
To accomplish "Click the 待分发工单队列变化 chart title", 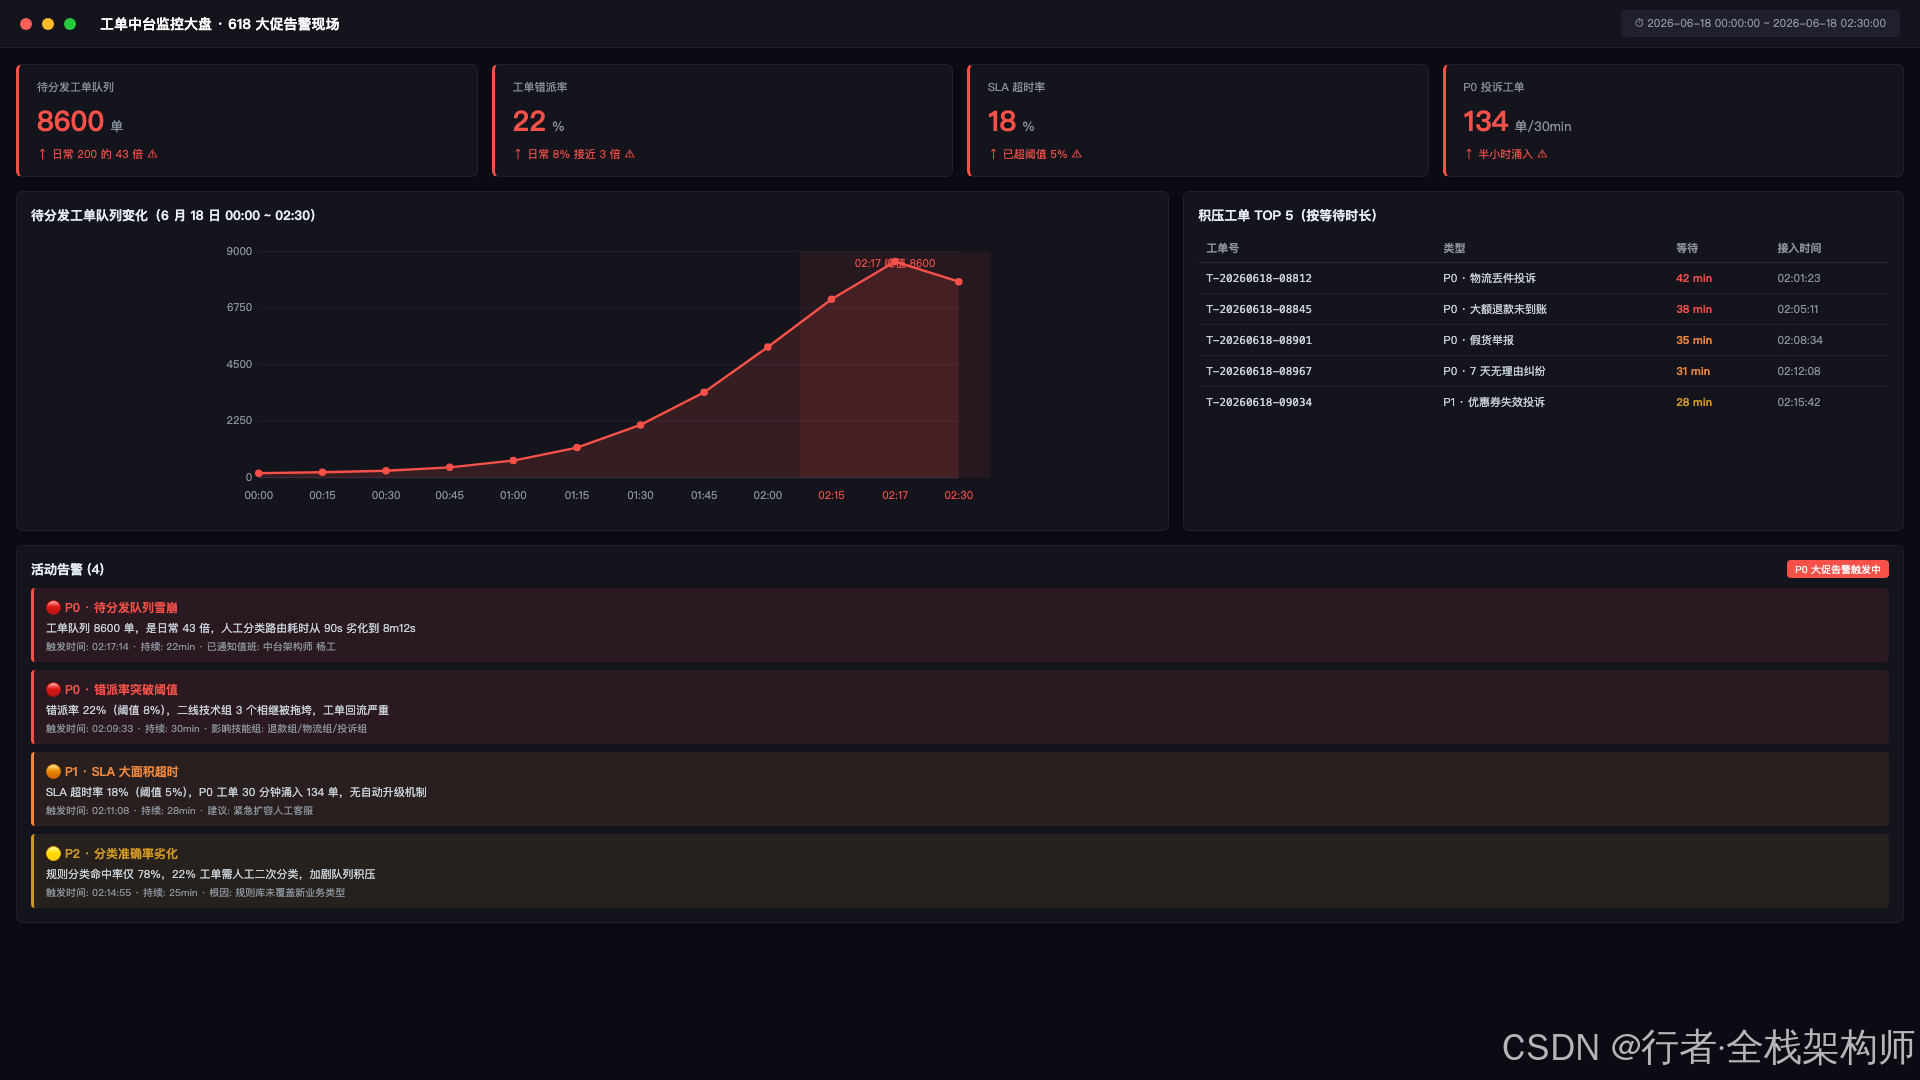I will click(173, 216).
